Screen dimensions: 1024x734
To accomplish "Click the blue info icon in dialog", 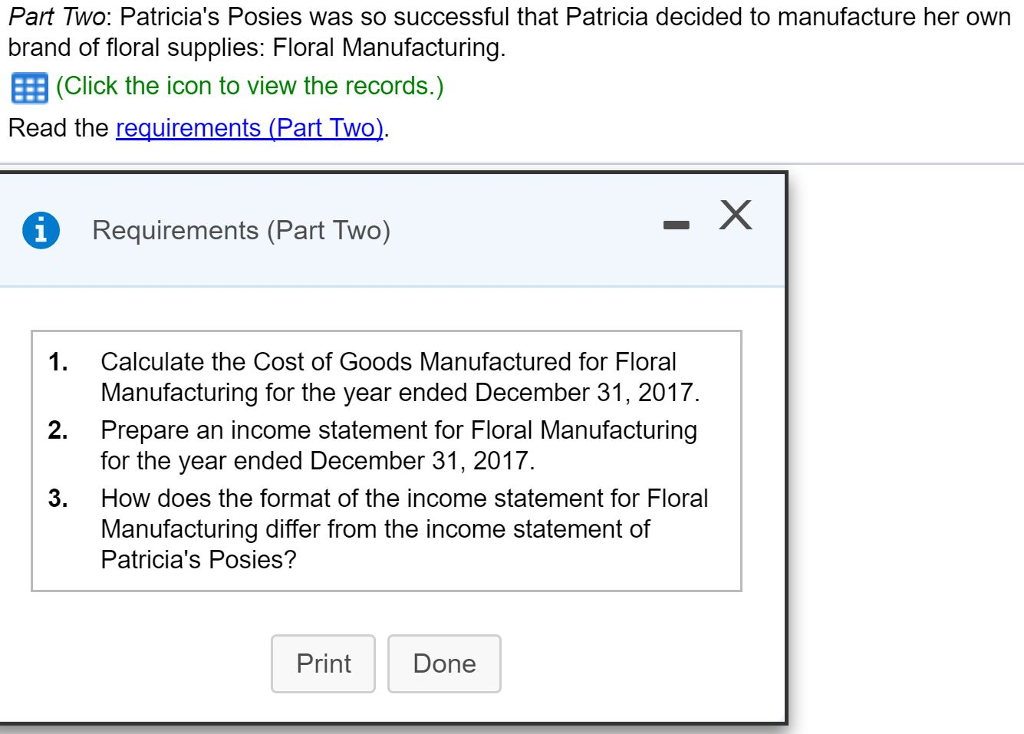I will 40,231.
